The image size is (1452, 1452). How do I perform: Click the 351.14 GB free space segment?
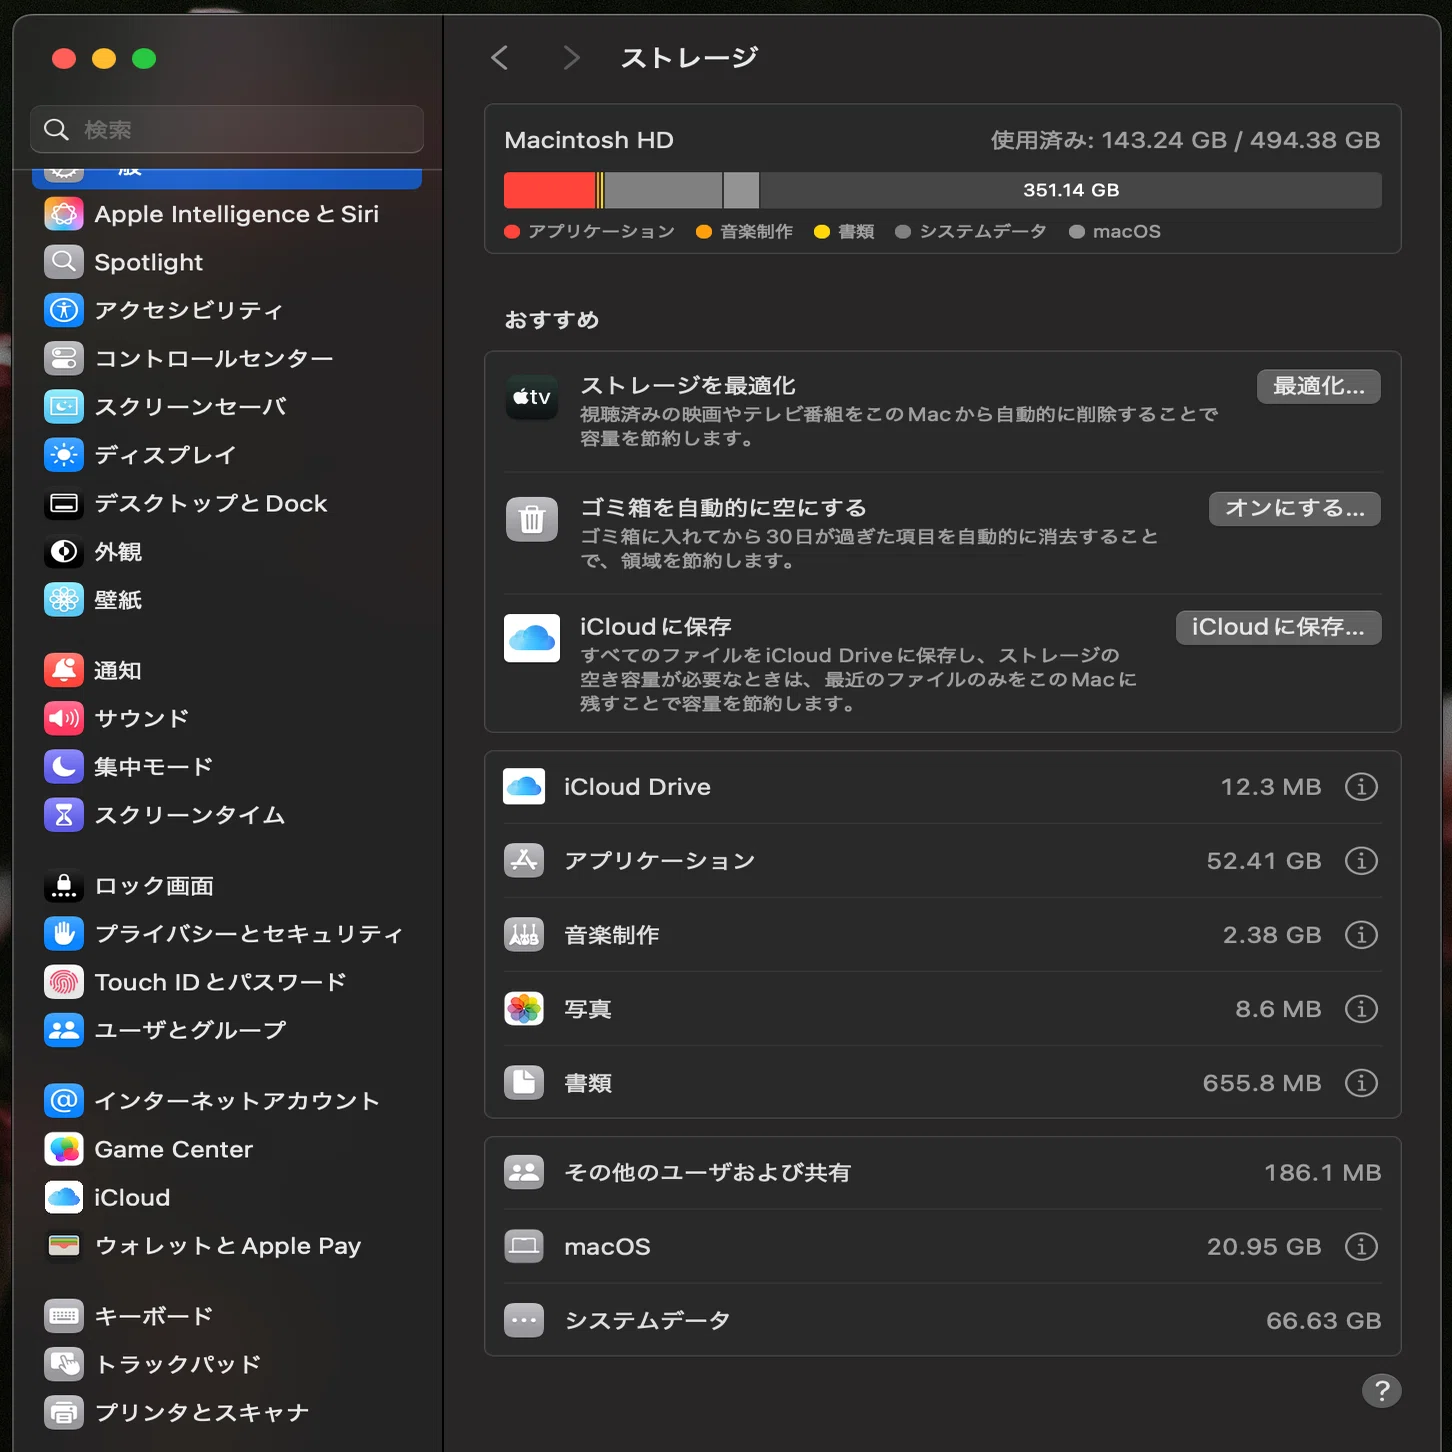coord(1071,190)
